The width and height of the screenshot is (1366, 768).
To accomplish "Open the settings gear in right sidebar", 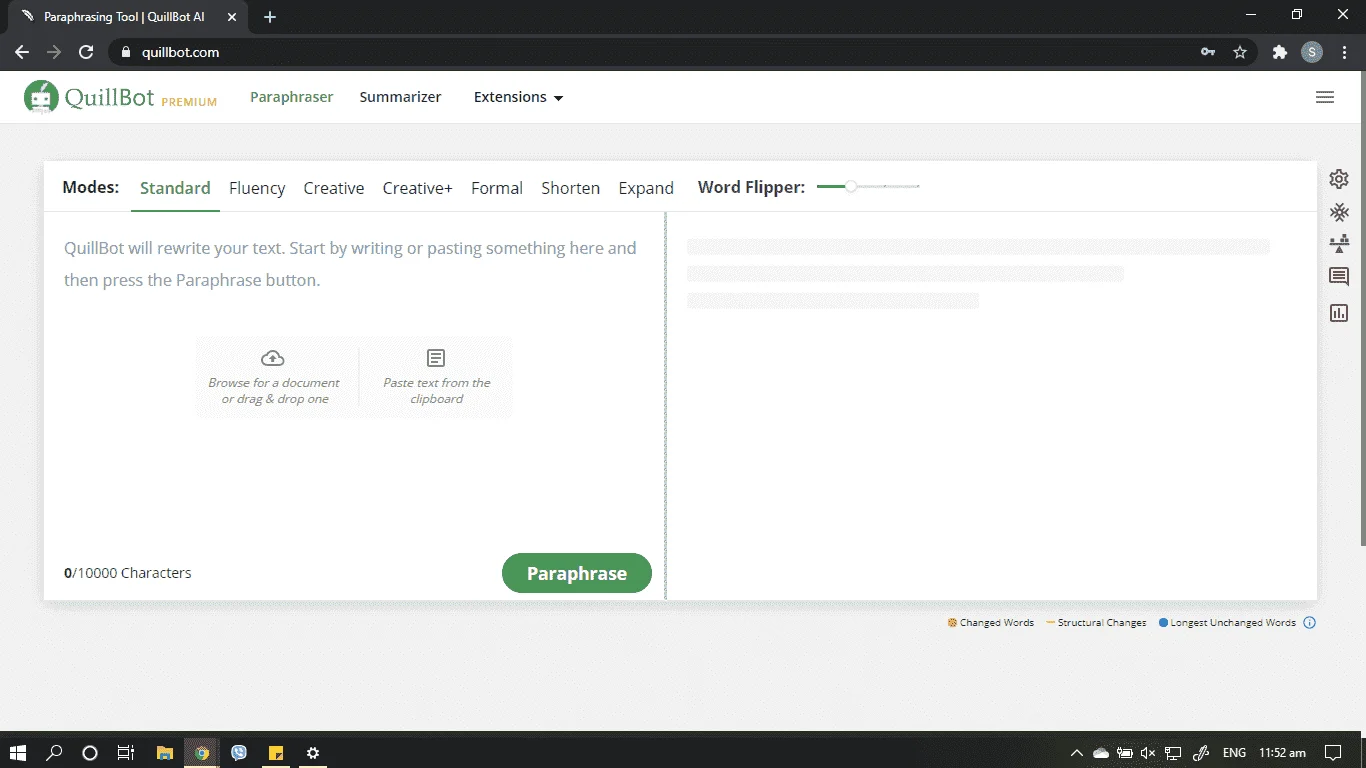I will coord(1339,179).
